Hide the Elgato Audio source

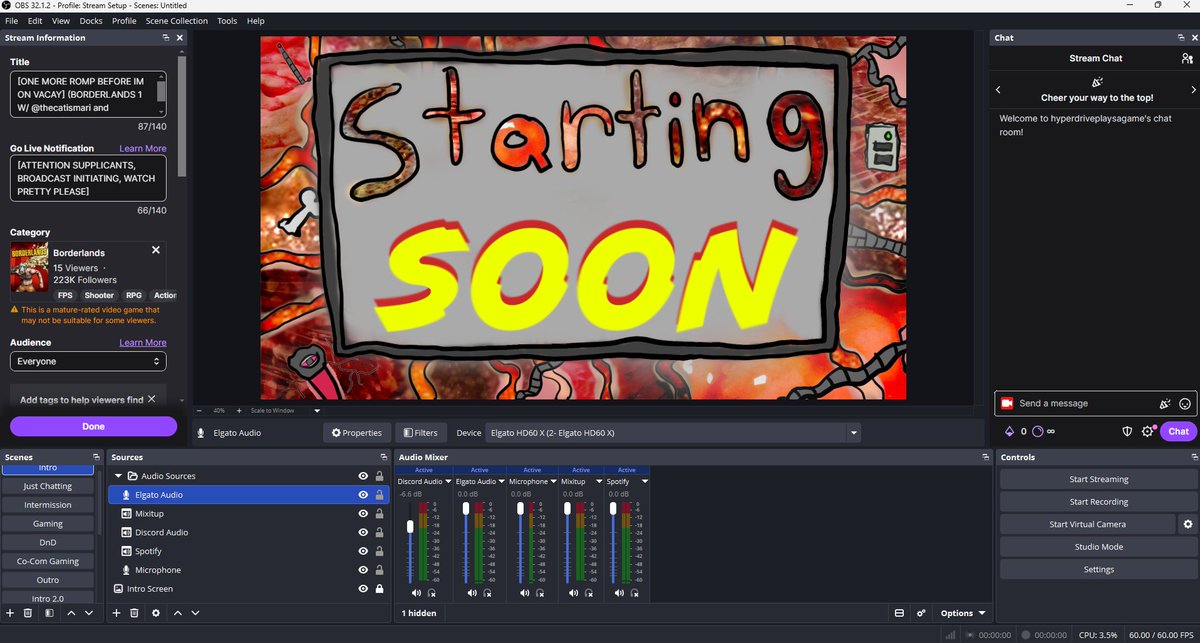coord(363,495)
